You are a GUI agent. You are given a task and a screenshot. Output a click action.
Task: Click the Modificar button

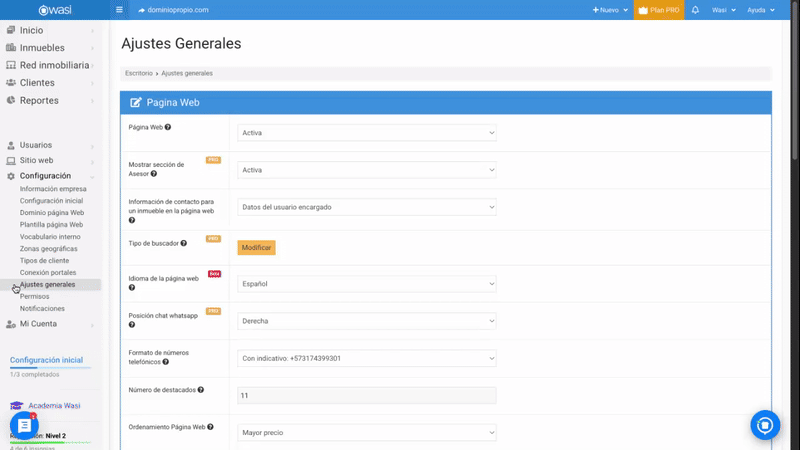(256, 247)
